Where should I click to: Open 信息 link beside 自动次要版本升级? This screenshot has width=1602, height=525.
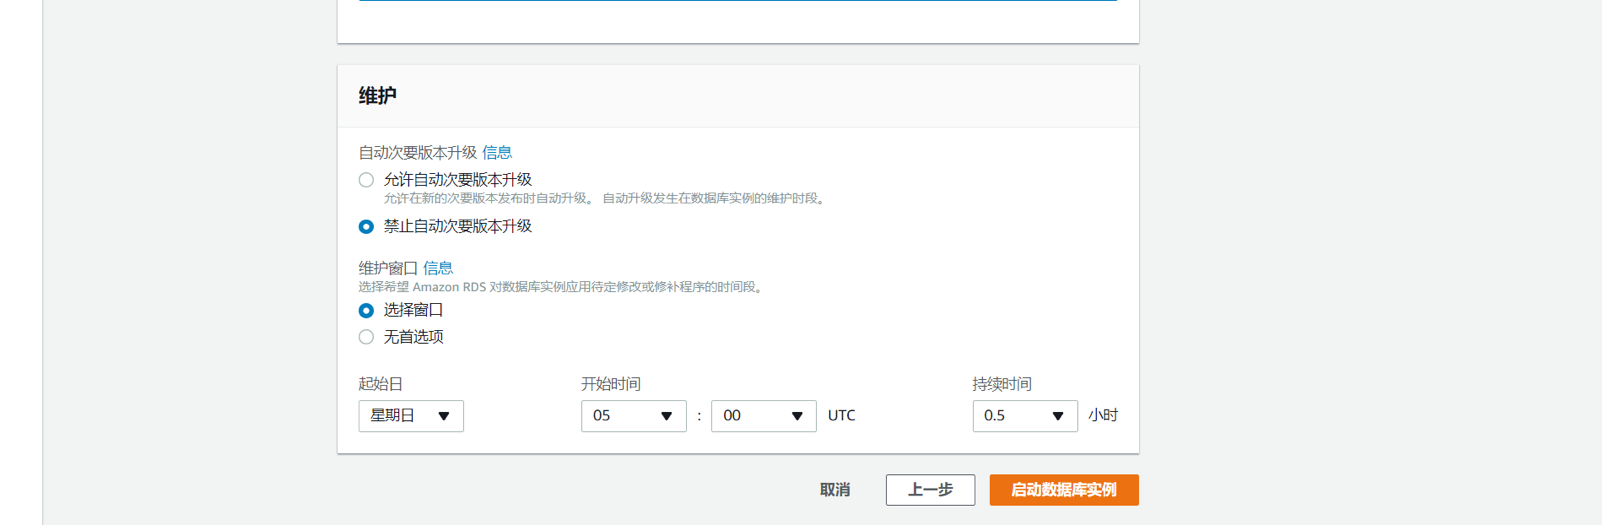[x=497, y=153]
